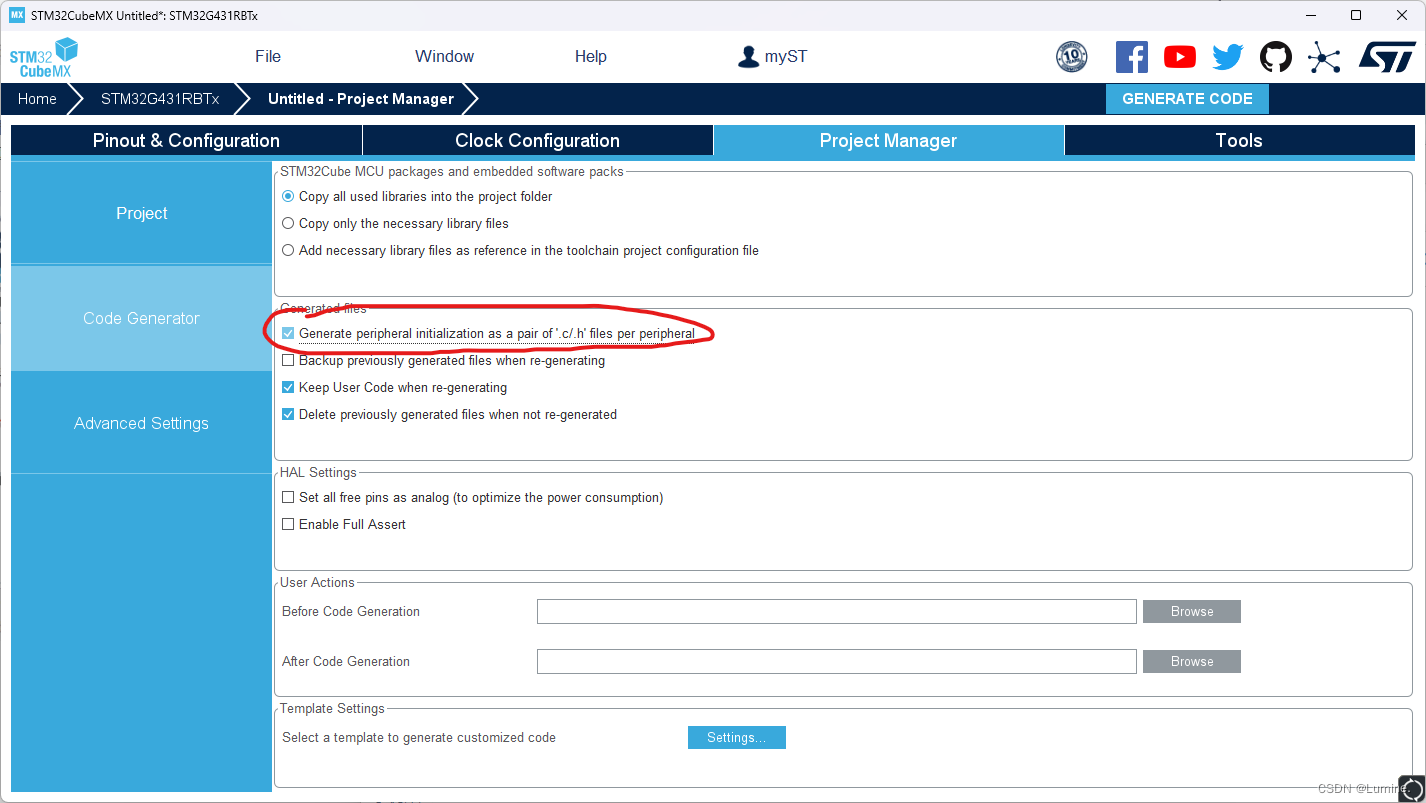
Task: Click the ST logo icon
Action: (1387, 57)
